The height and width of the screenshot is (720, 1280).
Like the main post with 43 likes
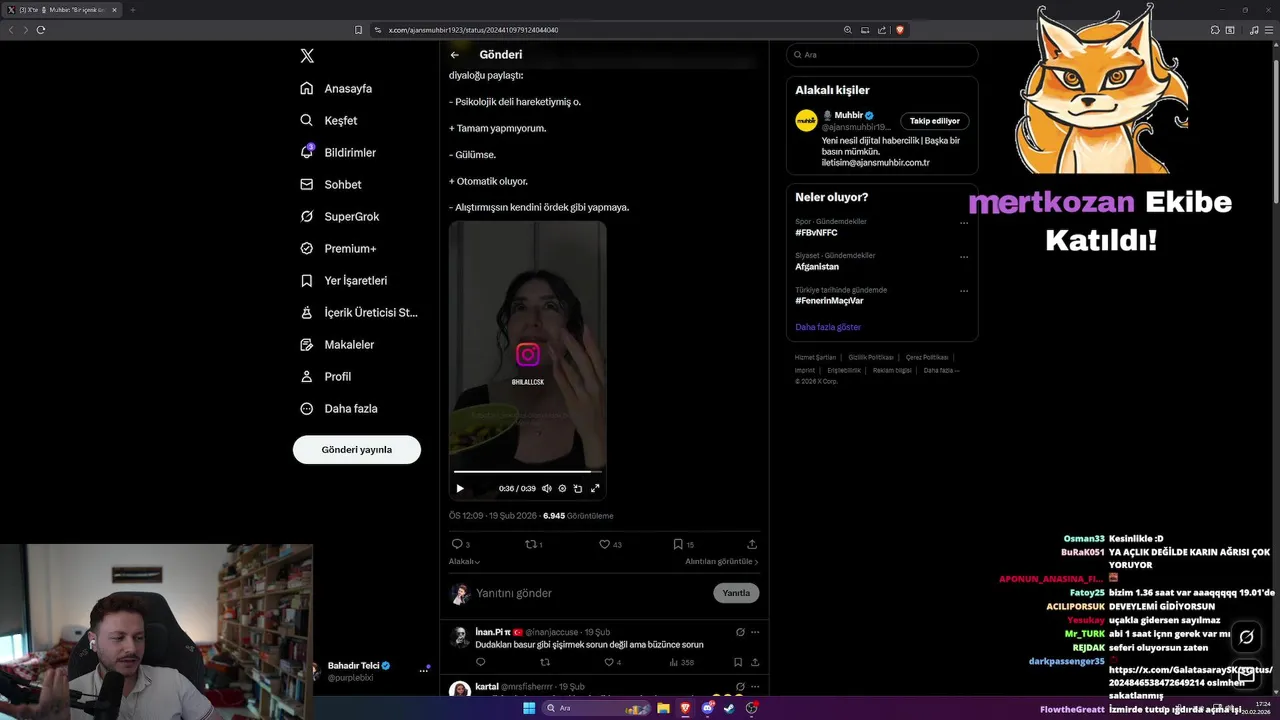pyautogui.click(x=609, y=544)
